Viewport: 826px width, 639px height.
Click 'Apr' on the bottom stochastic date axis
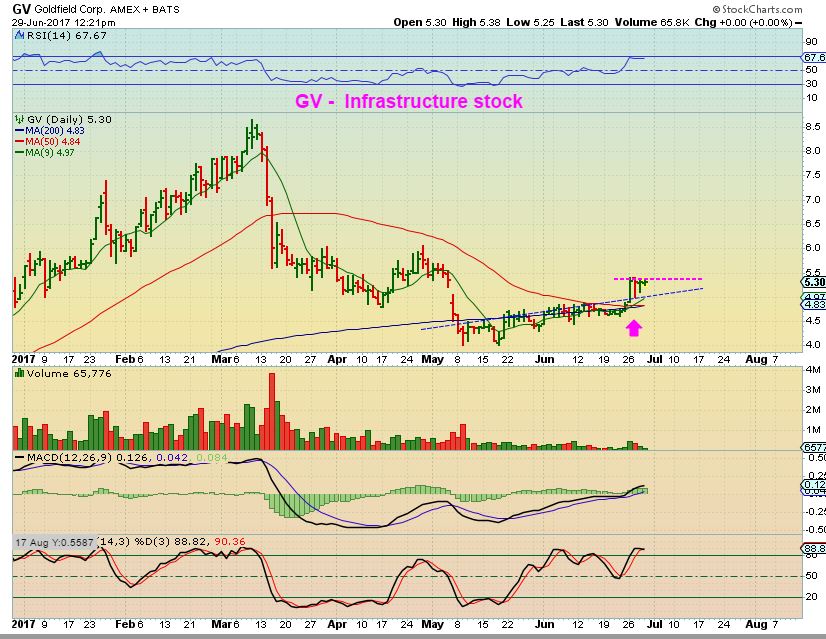(337, 624)
